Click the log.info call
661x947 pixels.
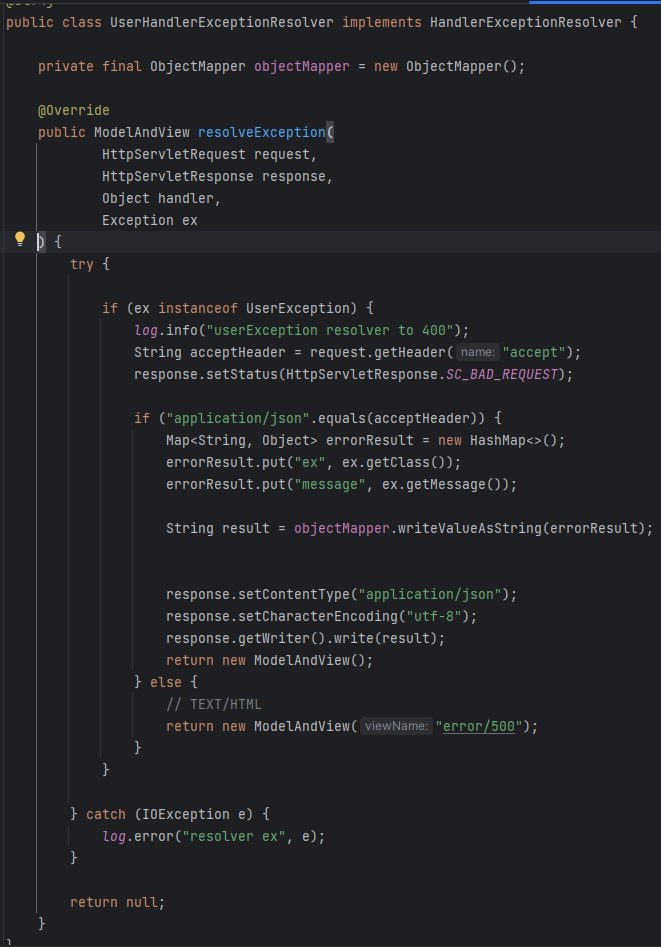pyautogui.click(x=166, y=330)
